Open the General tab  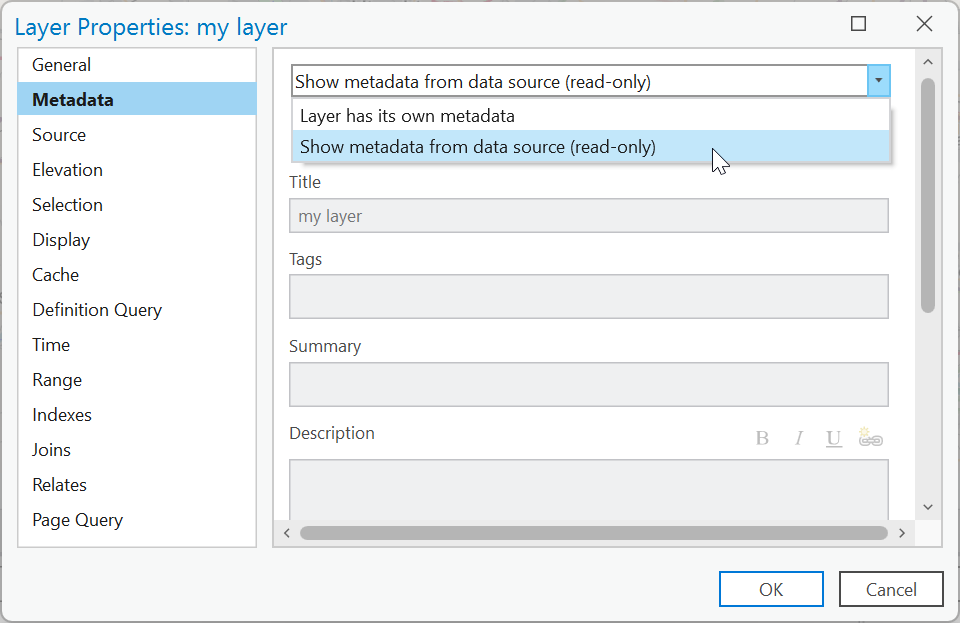click(61, 65)
